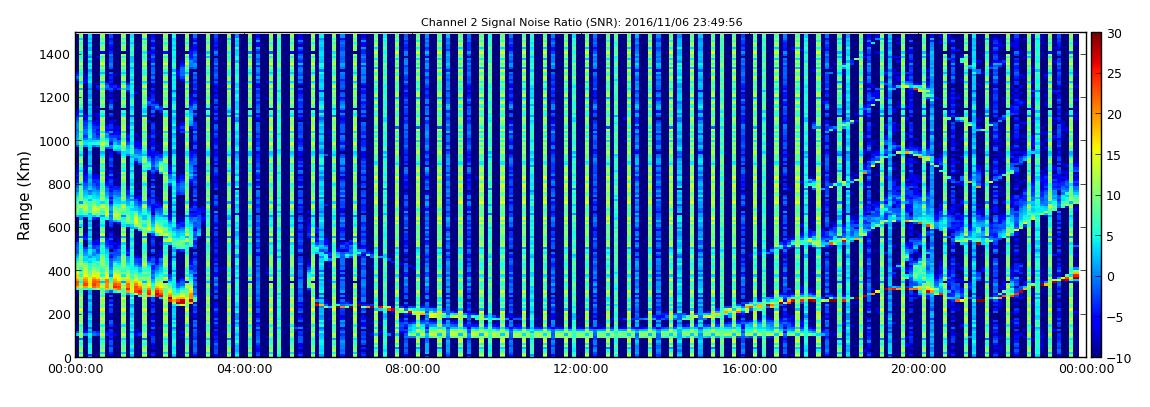Viewport: 1150px width, 407px height.
Task: Click the Range (Km) axis label
Action: click(24, 196)
